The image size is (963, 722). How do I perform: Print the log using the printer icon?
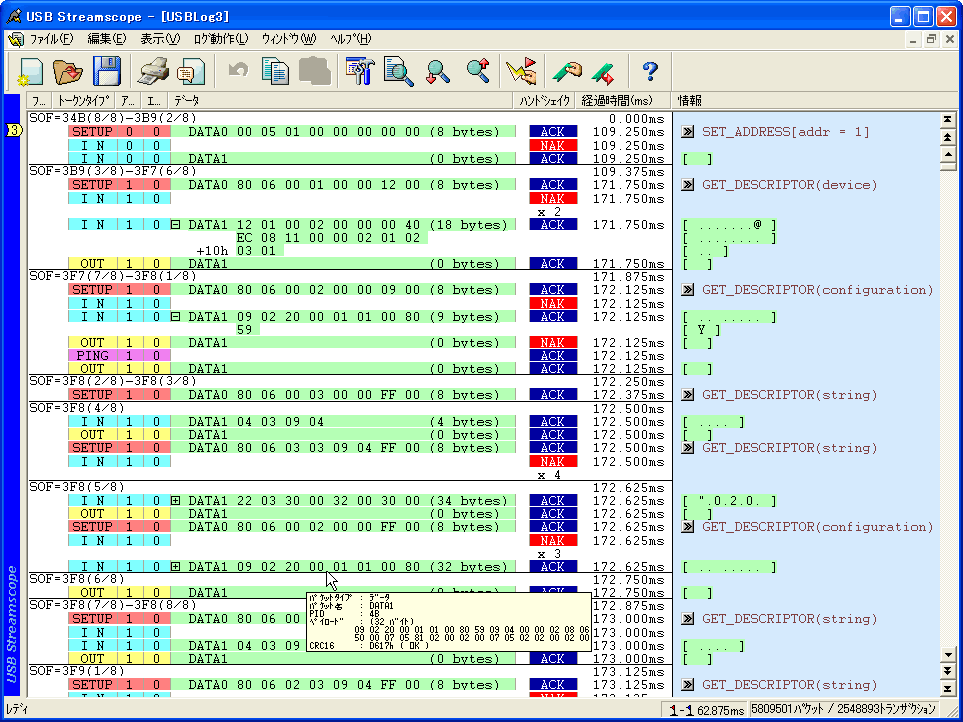(154, 71)
